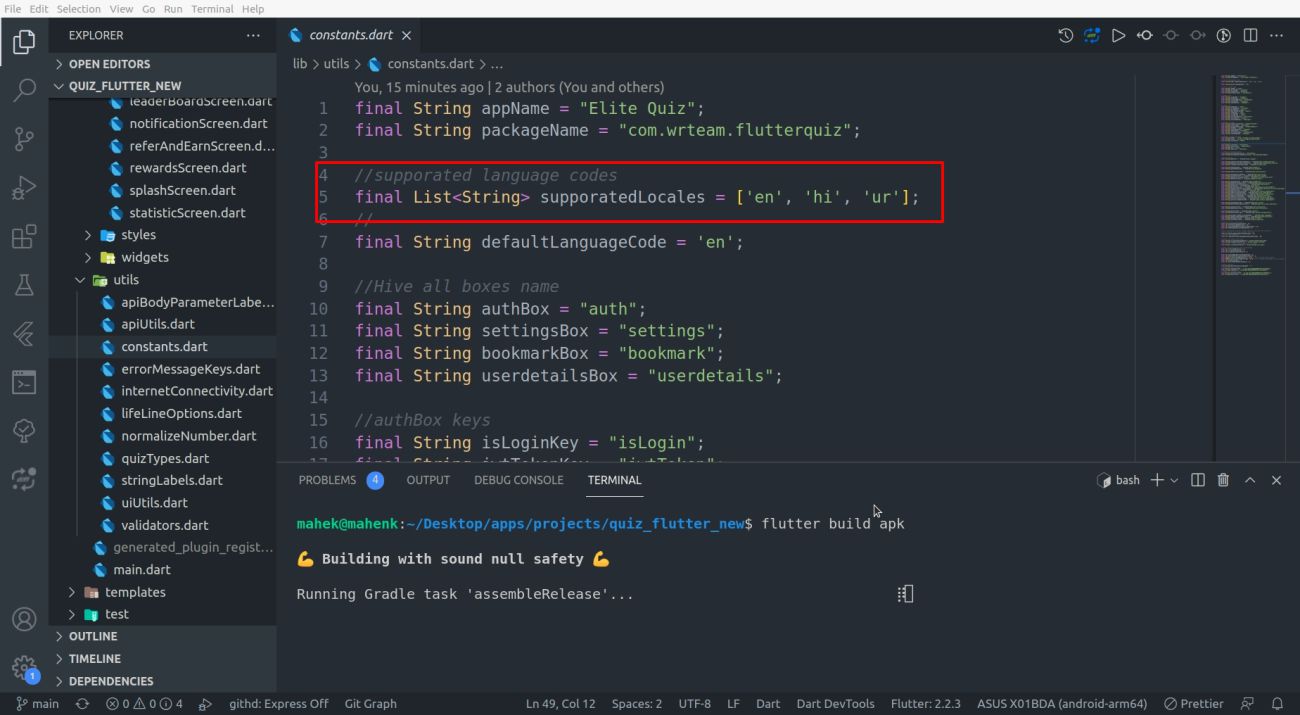Screen dimensions: 1300x715
Task: Collapse the utils folder
Action: point(125,280)
